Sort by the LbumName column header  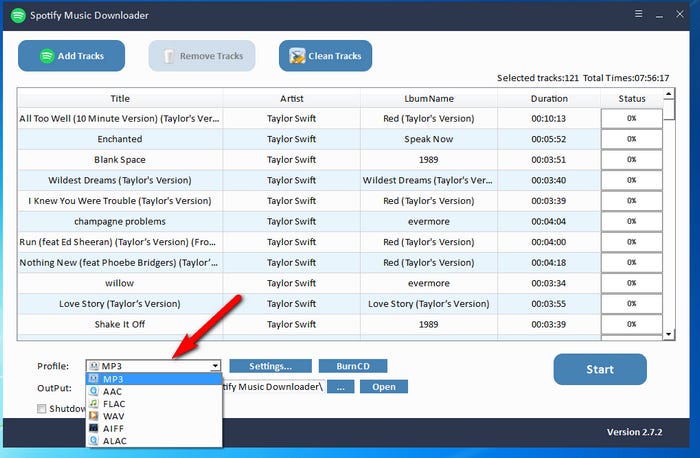[x=429, y=98]
